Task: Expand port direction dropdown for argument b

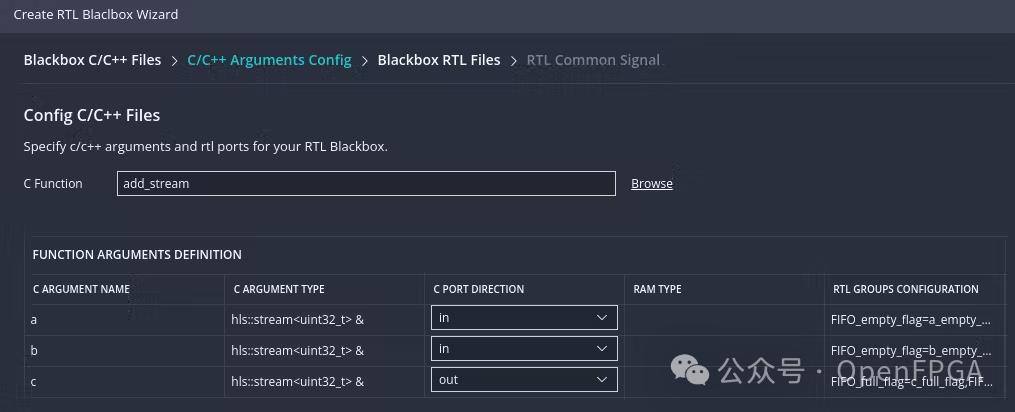Action: click(x=524, y=349)
